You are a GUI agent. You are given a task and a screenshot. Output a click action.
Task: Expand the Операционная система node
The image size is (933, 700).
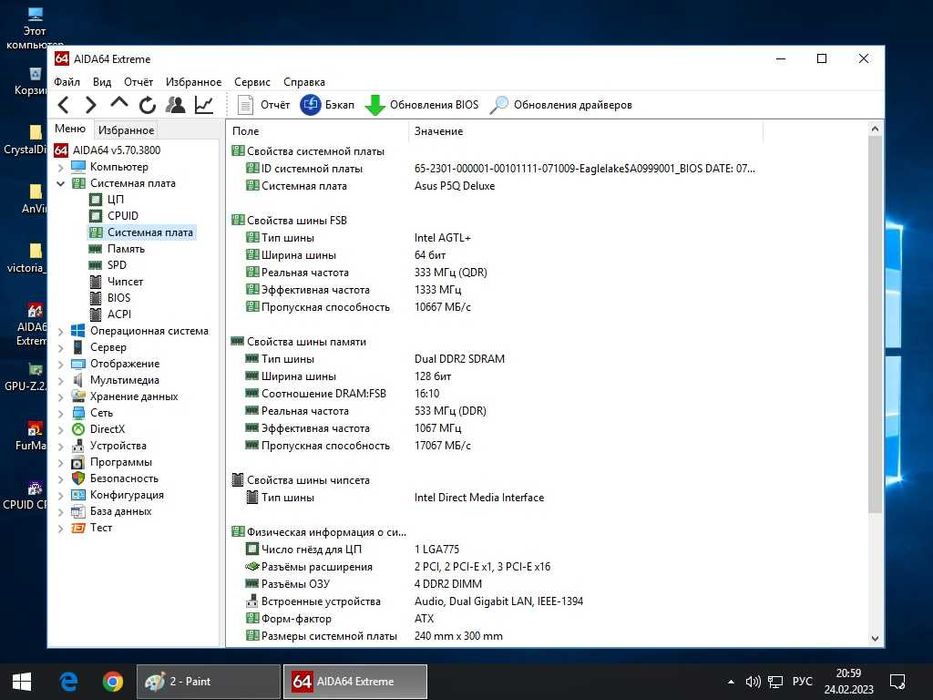coord(60,332)
